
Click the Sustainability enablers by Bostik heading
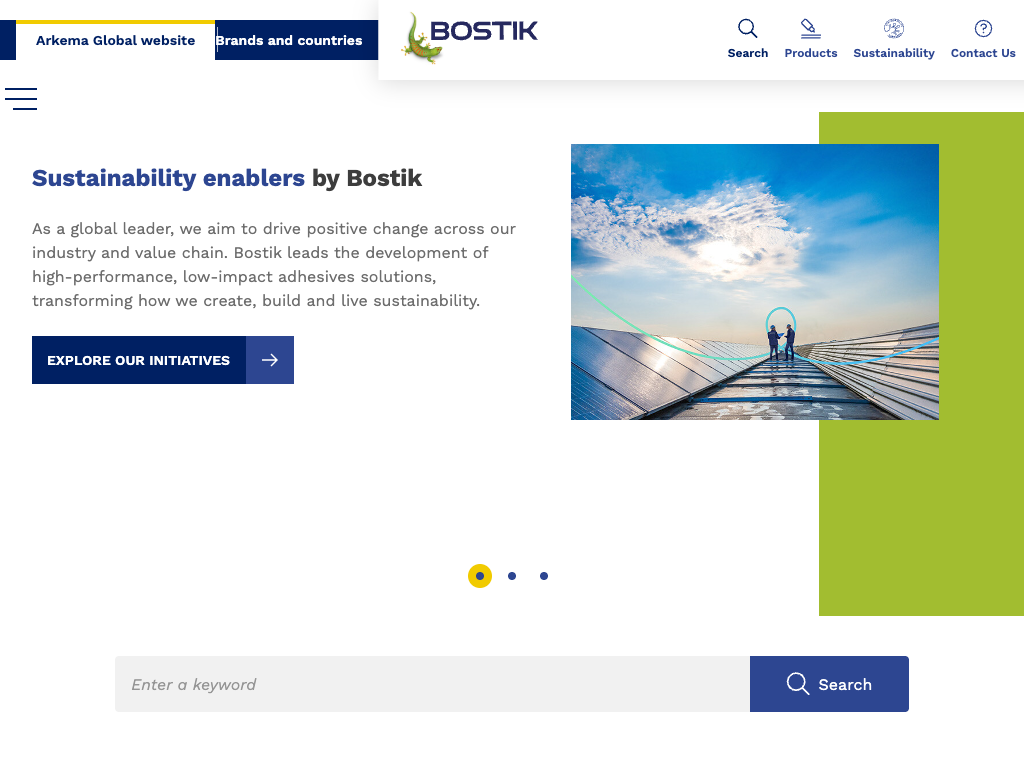pyautogui.click(x=227, y=178)
